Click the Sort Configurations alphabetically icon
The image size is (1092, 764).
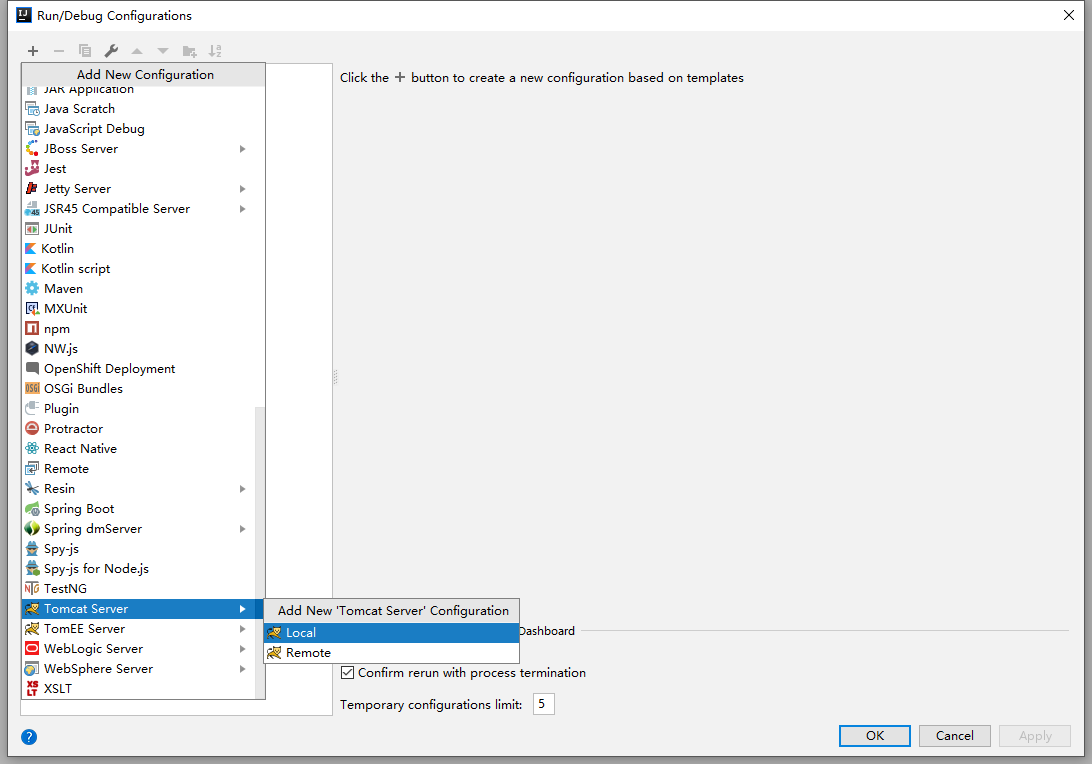point(215,51)
